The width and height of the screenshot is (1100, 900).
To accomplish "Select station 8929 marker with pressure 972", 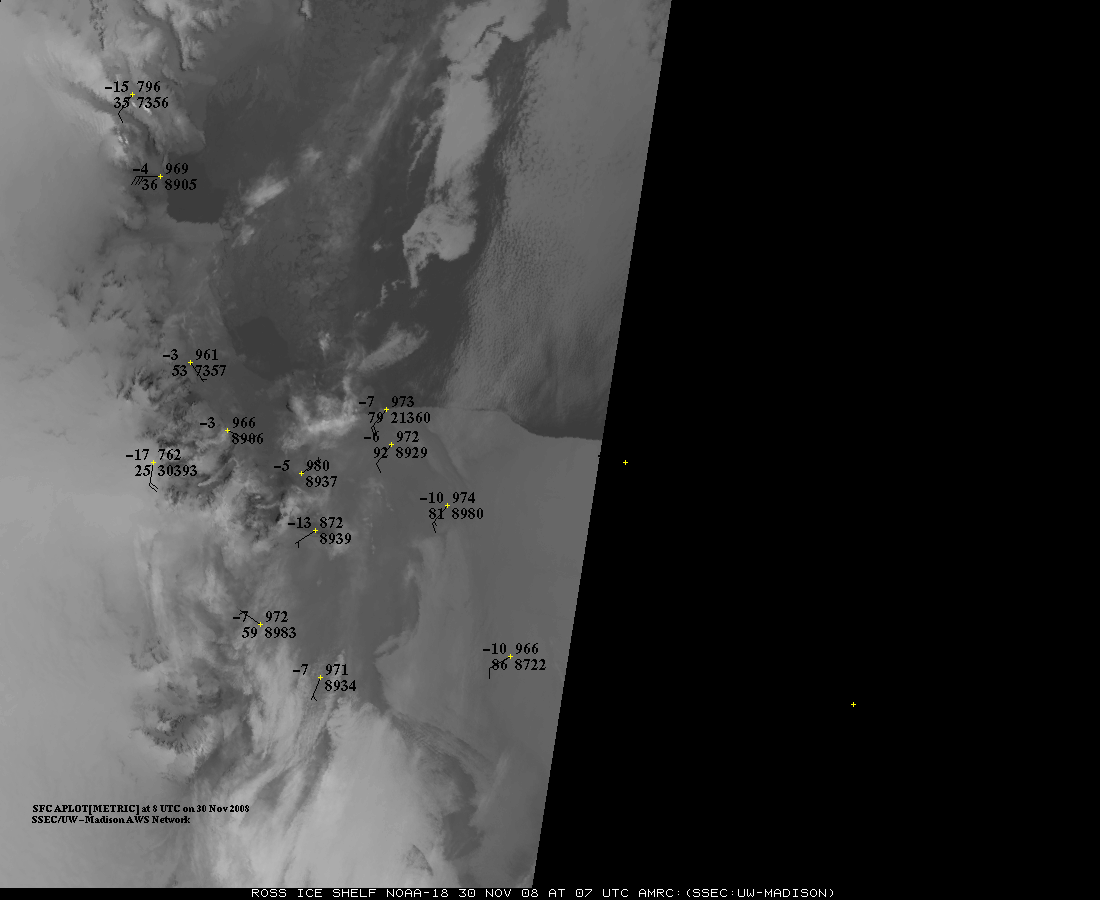I will 391,445.
